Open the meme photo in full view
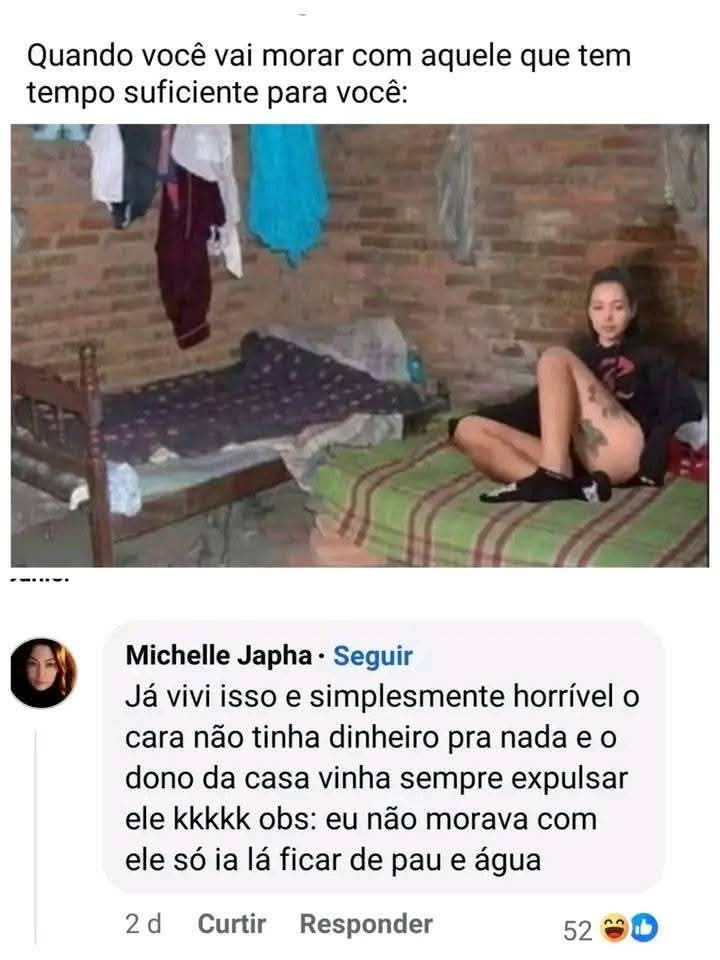The height and width of the screenshot is (960, 720). click(x=360, y=345)
